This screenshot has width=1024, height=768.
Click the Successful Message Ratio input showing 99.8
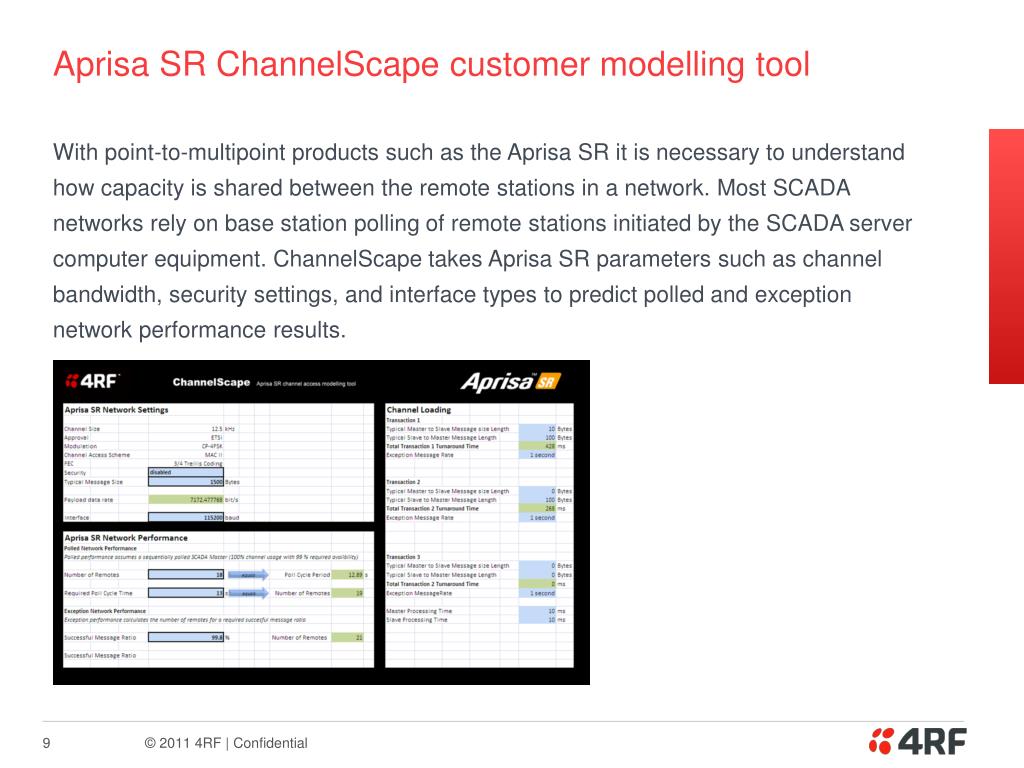coord(186,637)
